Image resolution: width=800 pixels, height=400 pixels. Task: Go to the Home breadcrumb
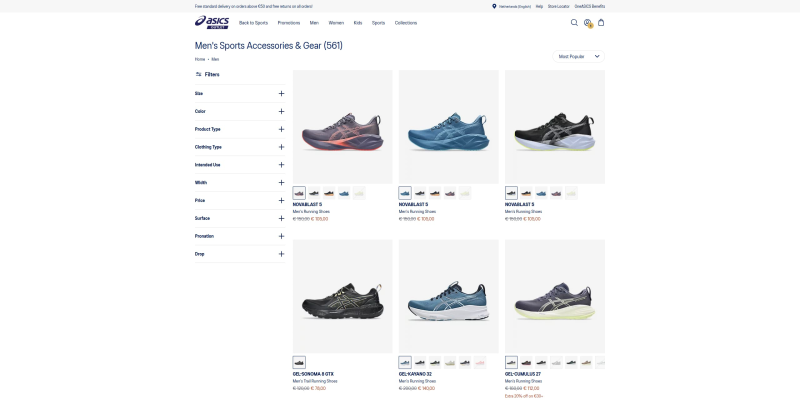[200, 59]
